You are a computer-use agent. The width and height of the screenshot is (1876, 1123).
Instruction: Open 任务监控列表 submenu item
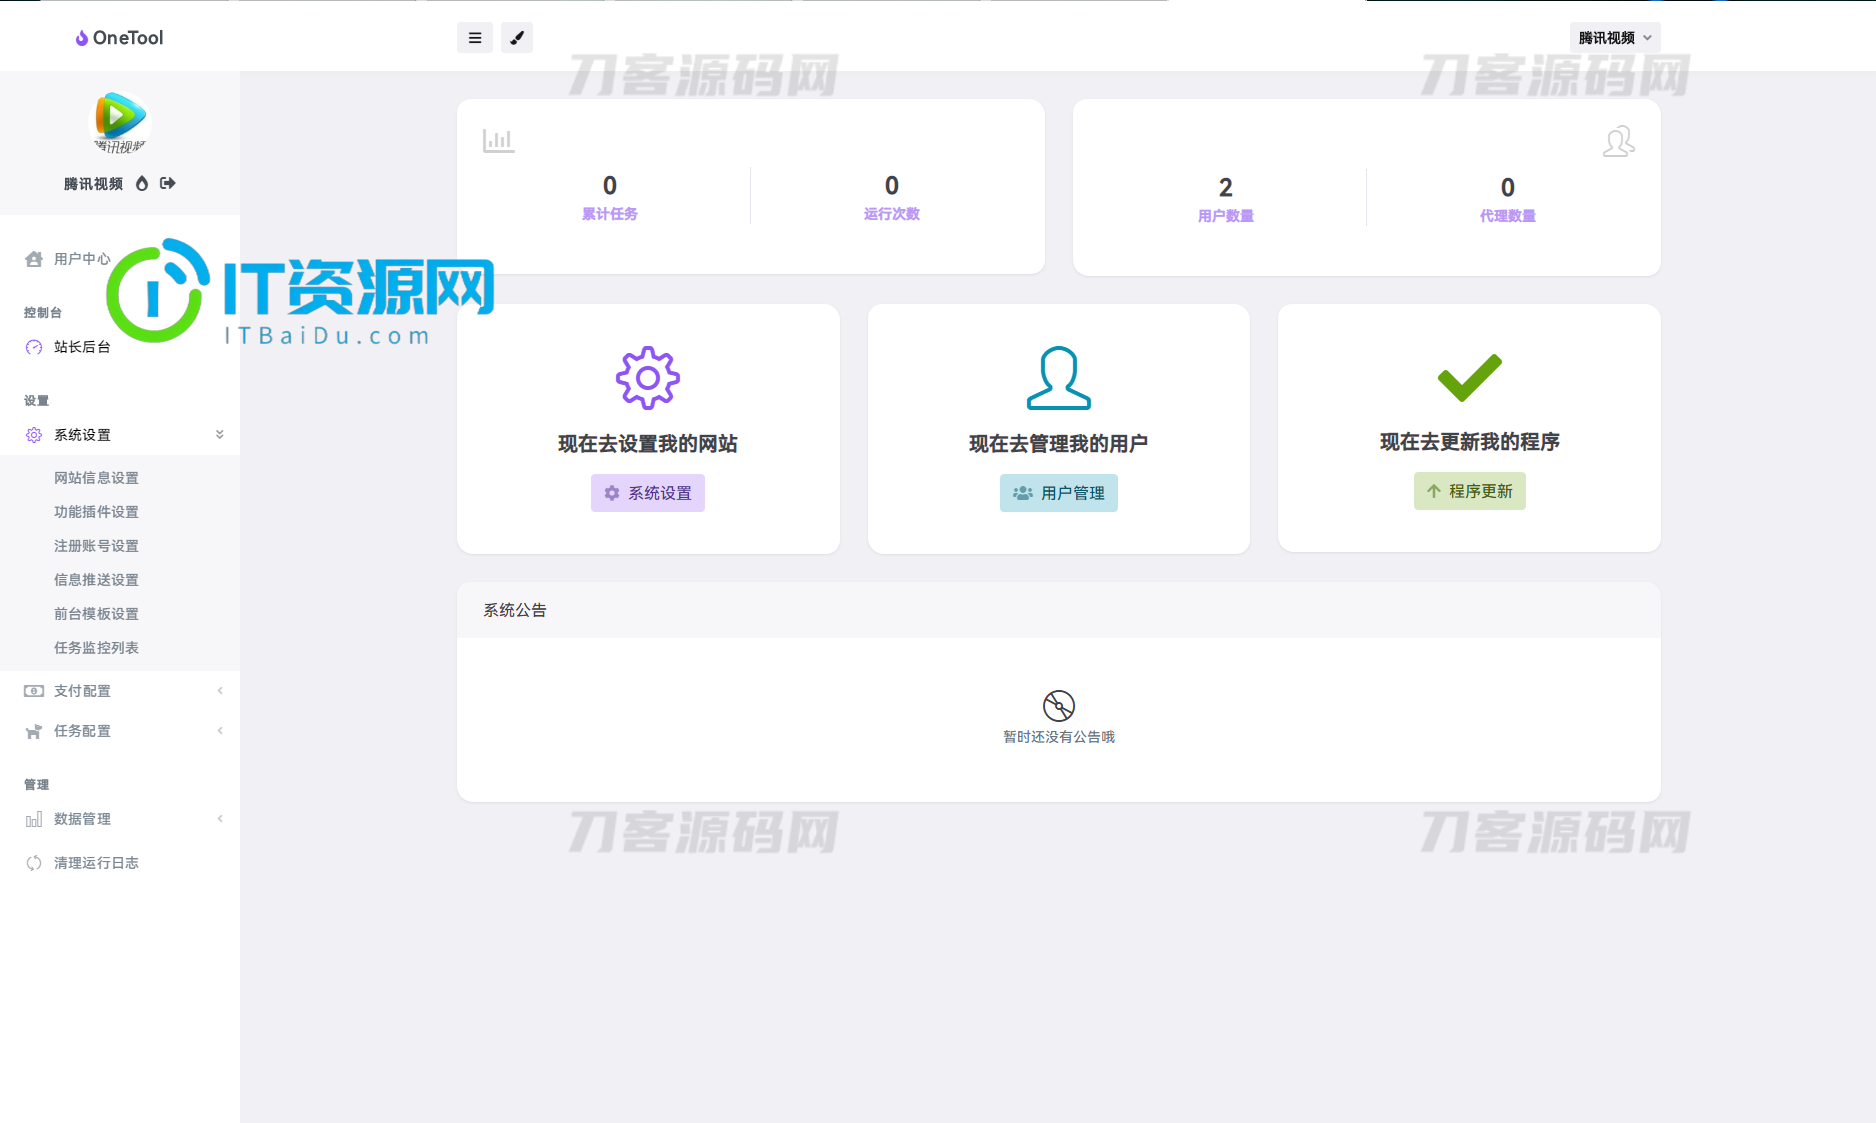[x=97, y=648]
